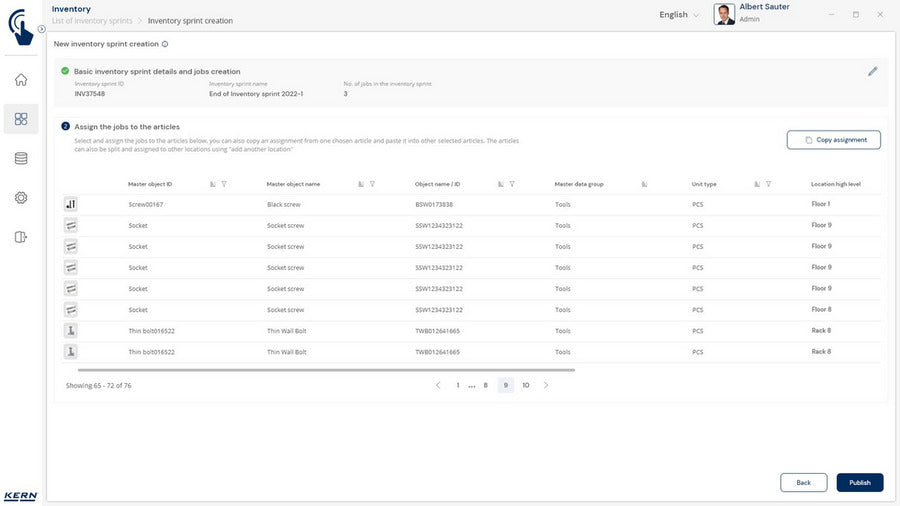Open the English language dropdown
Image resolution: width=900 pixels, height=506 pixels.
tap(679, 15)
